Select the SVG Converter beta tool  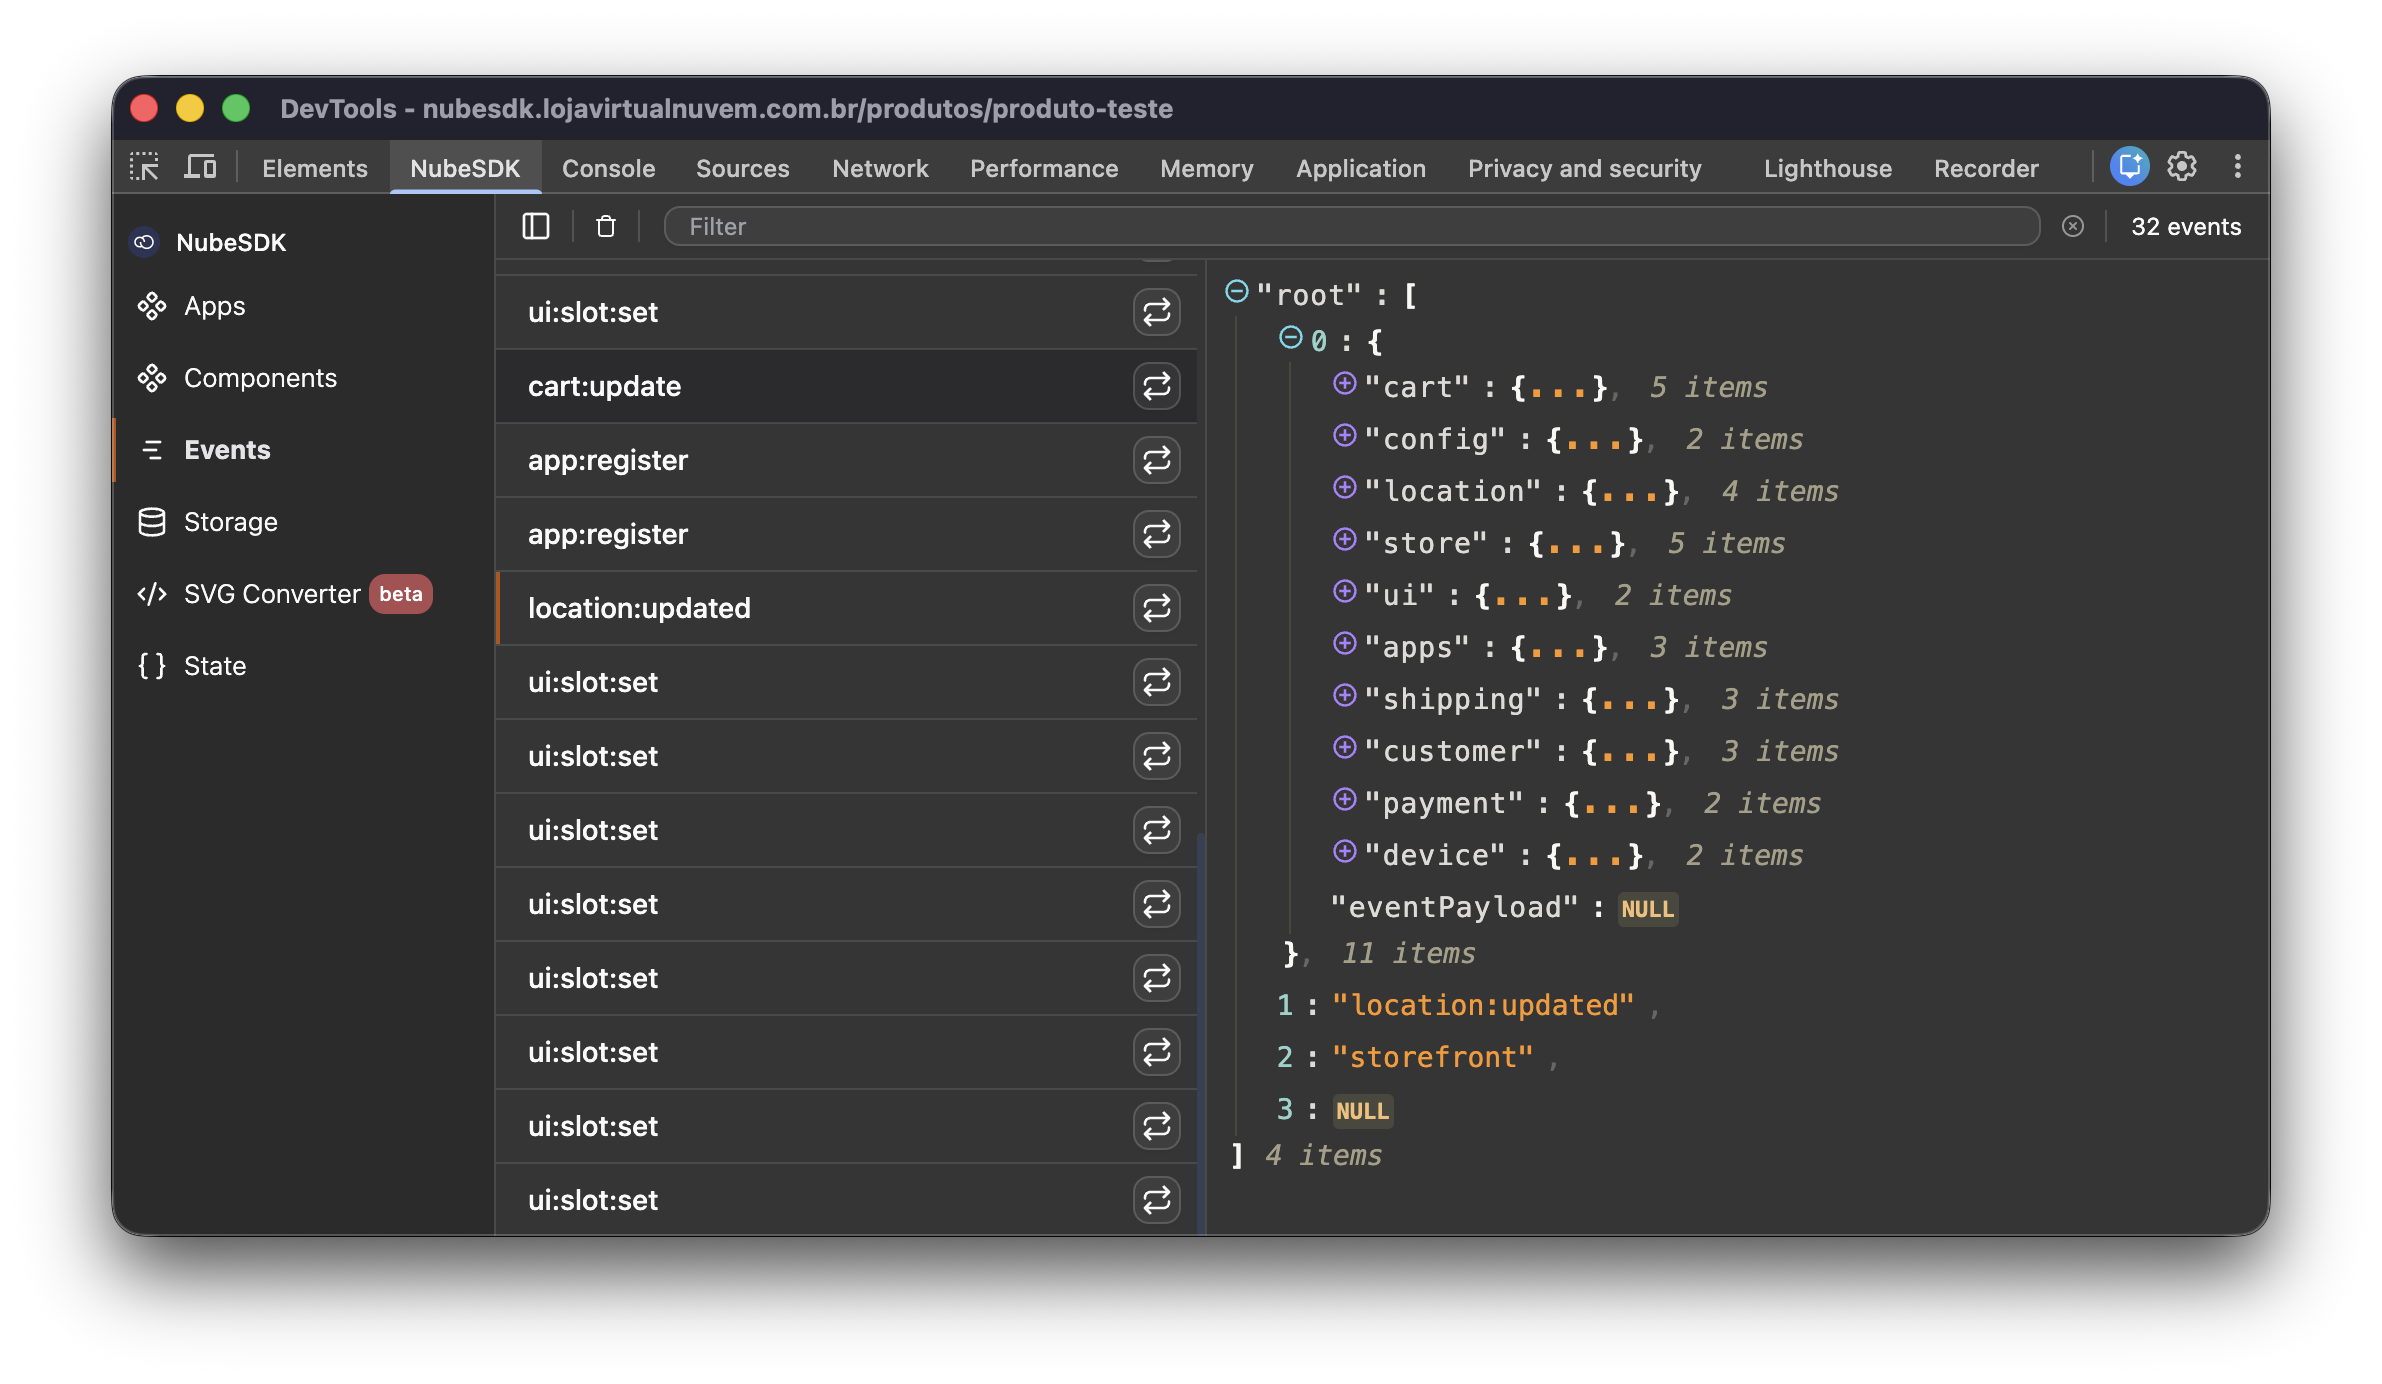click(x=270, y=593)
